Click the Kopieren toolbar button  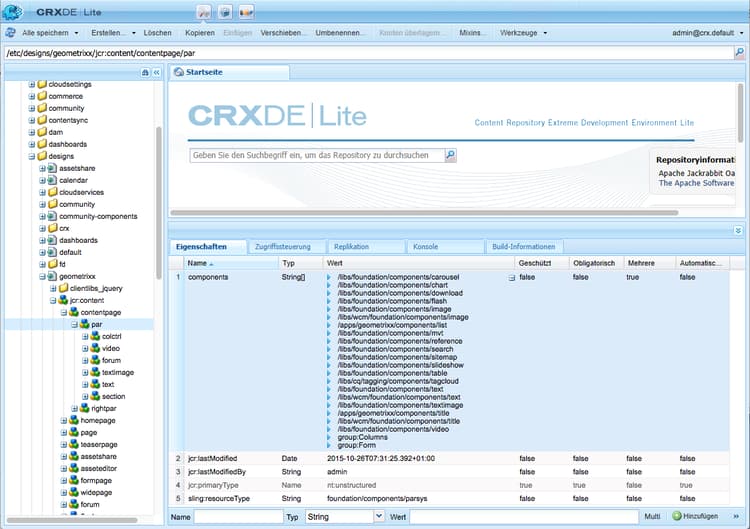[200, 33]
